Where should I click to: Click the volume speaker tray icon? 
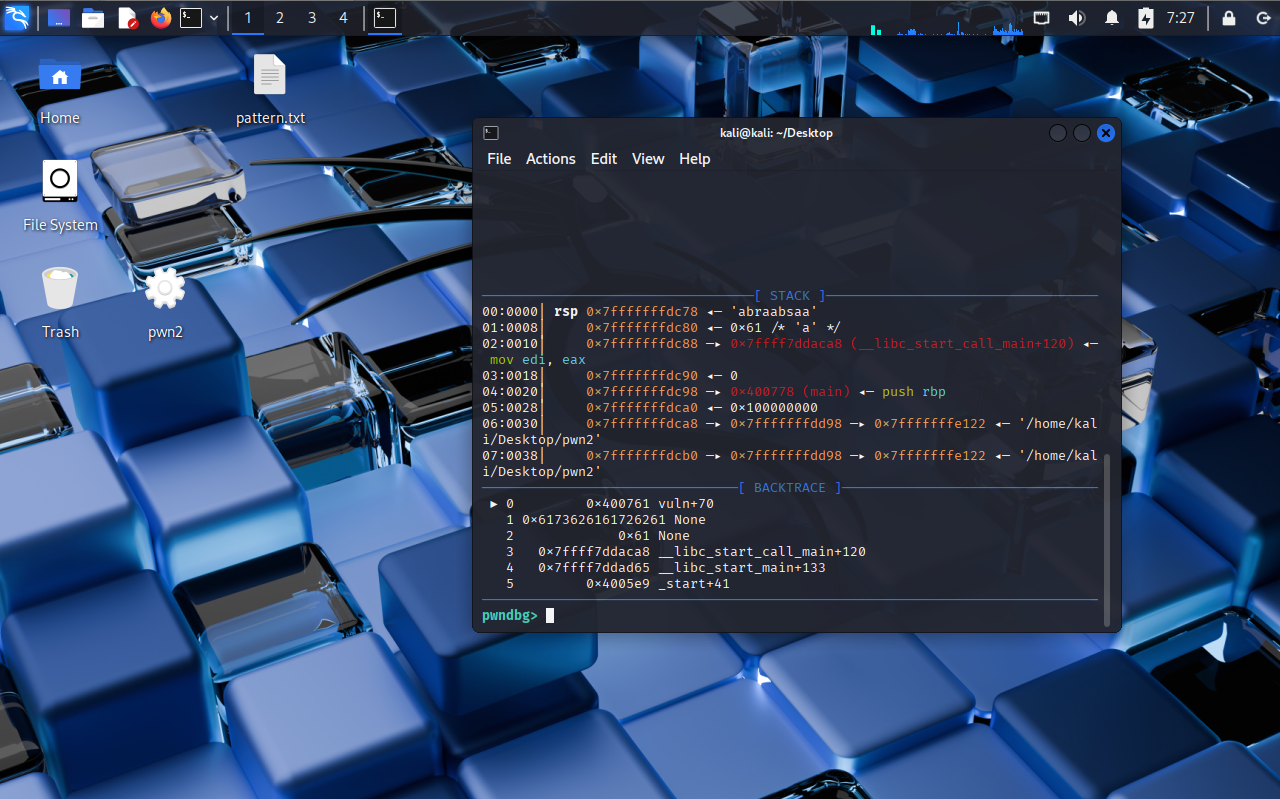[1076, 18]
